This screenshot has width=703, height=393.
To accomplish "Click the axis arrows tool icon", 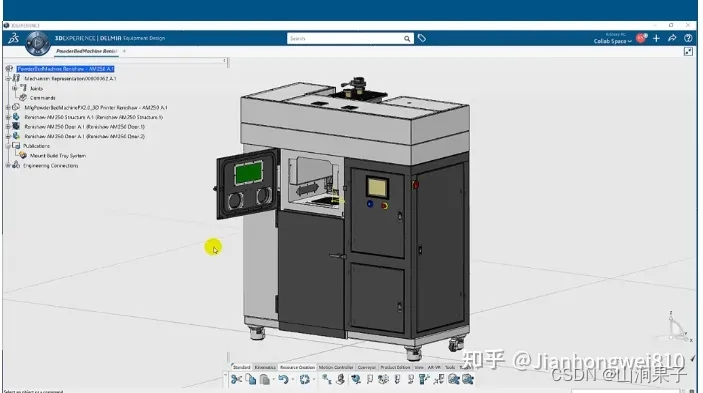I will coord(439,380).
